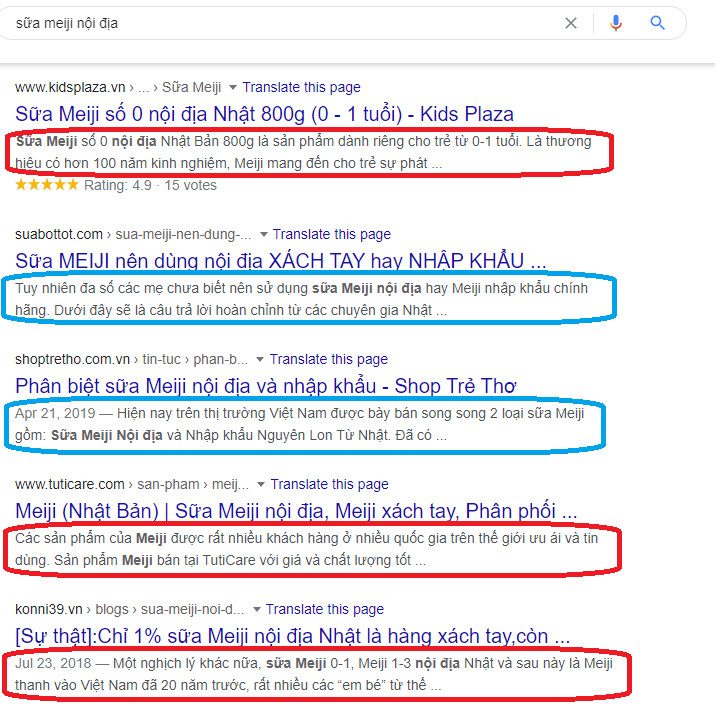Translate the konni39.vn result page
Image resolution: width=720 pixels, height=706 pixels.
(x=325, y=609)
